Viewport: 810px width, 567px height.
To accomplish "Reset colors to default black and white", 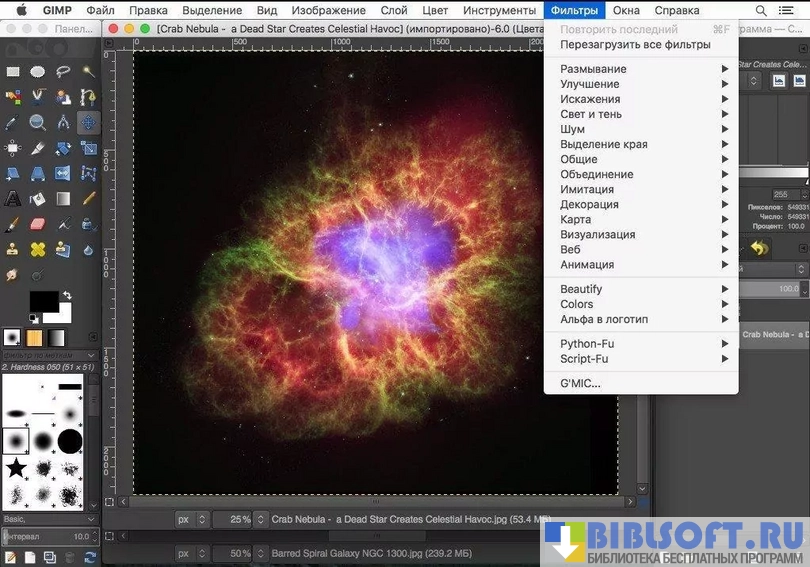I will [34, 319].
